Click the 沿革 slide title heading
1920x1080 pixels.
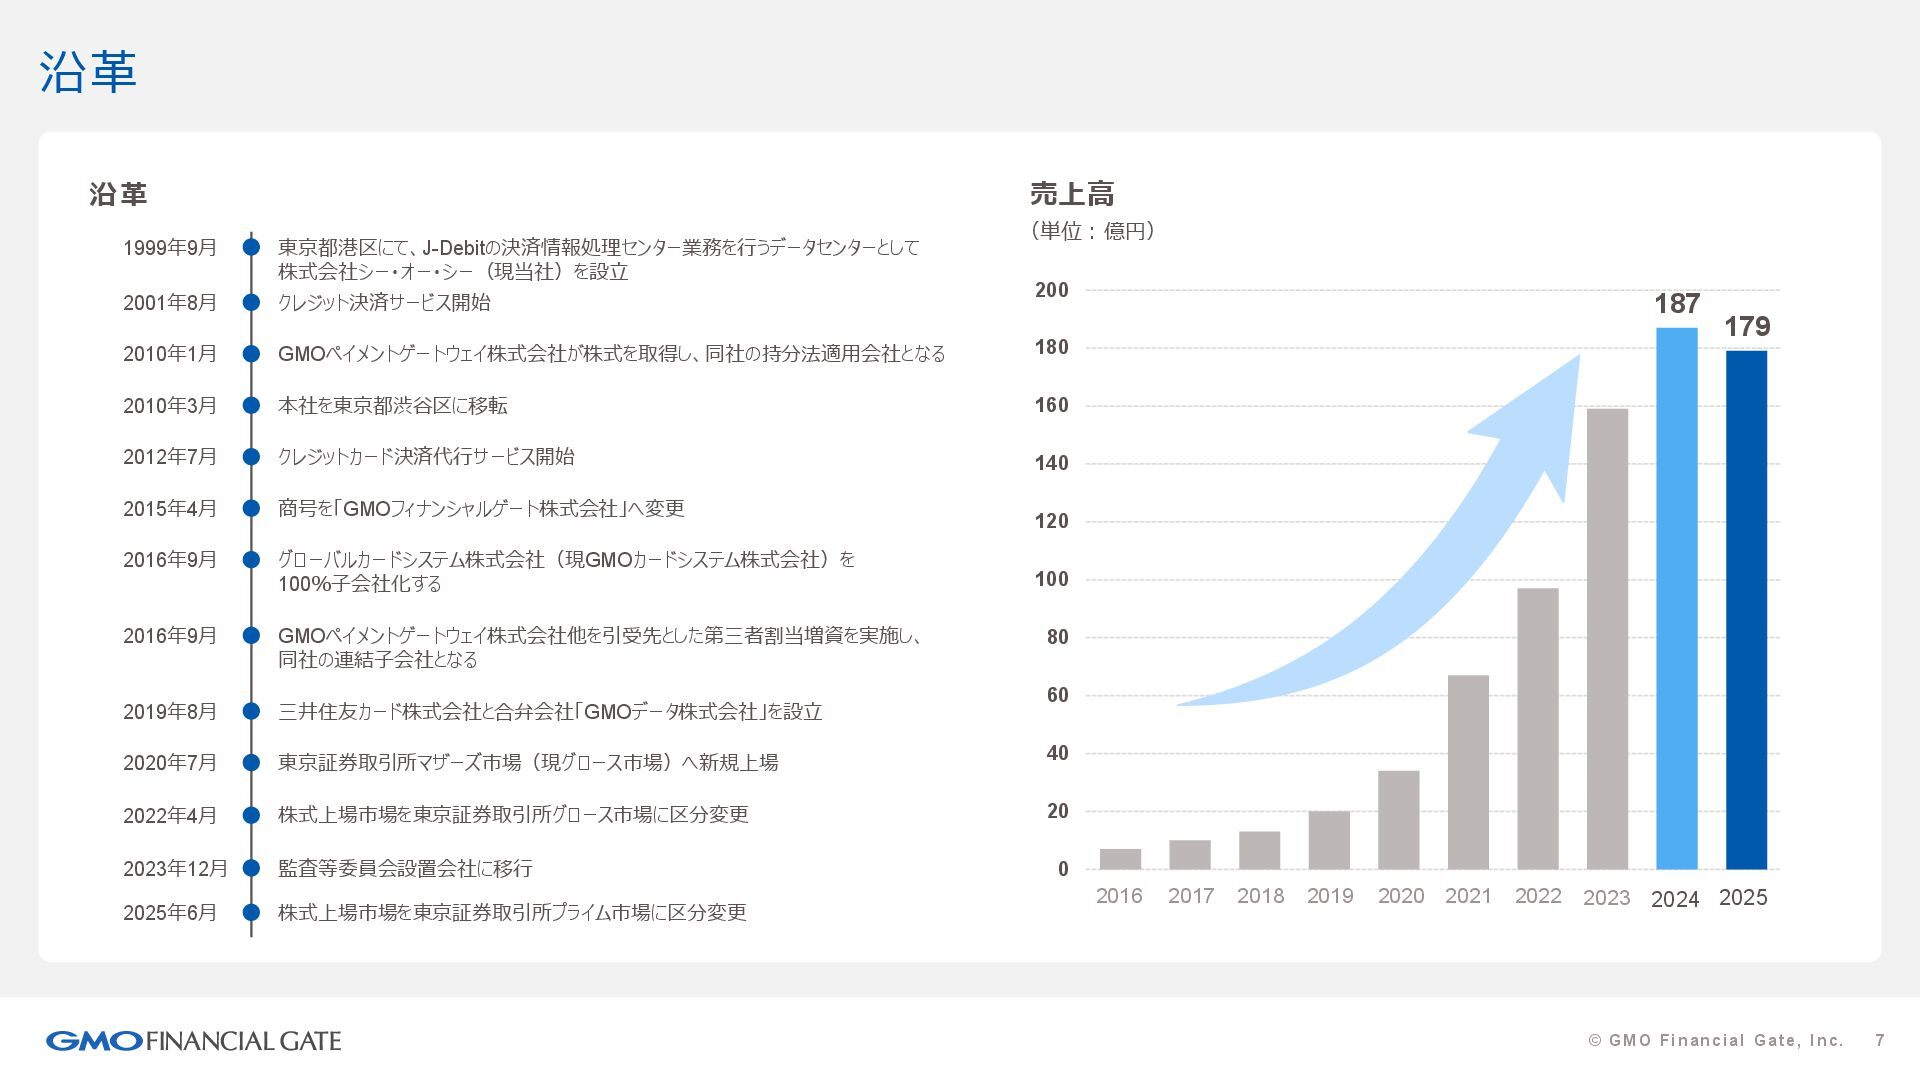pos(88,72)
